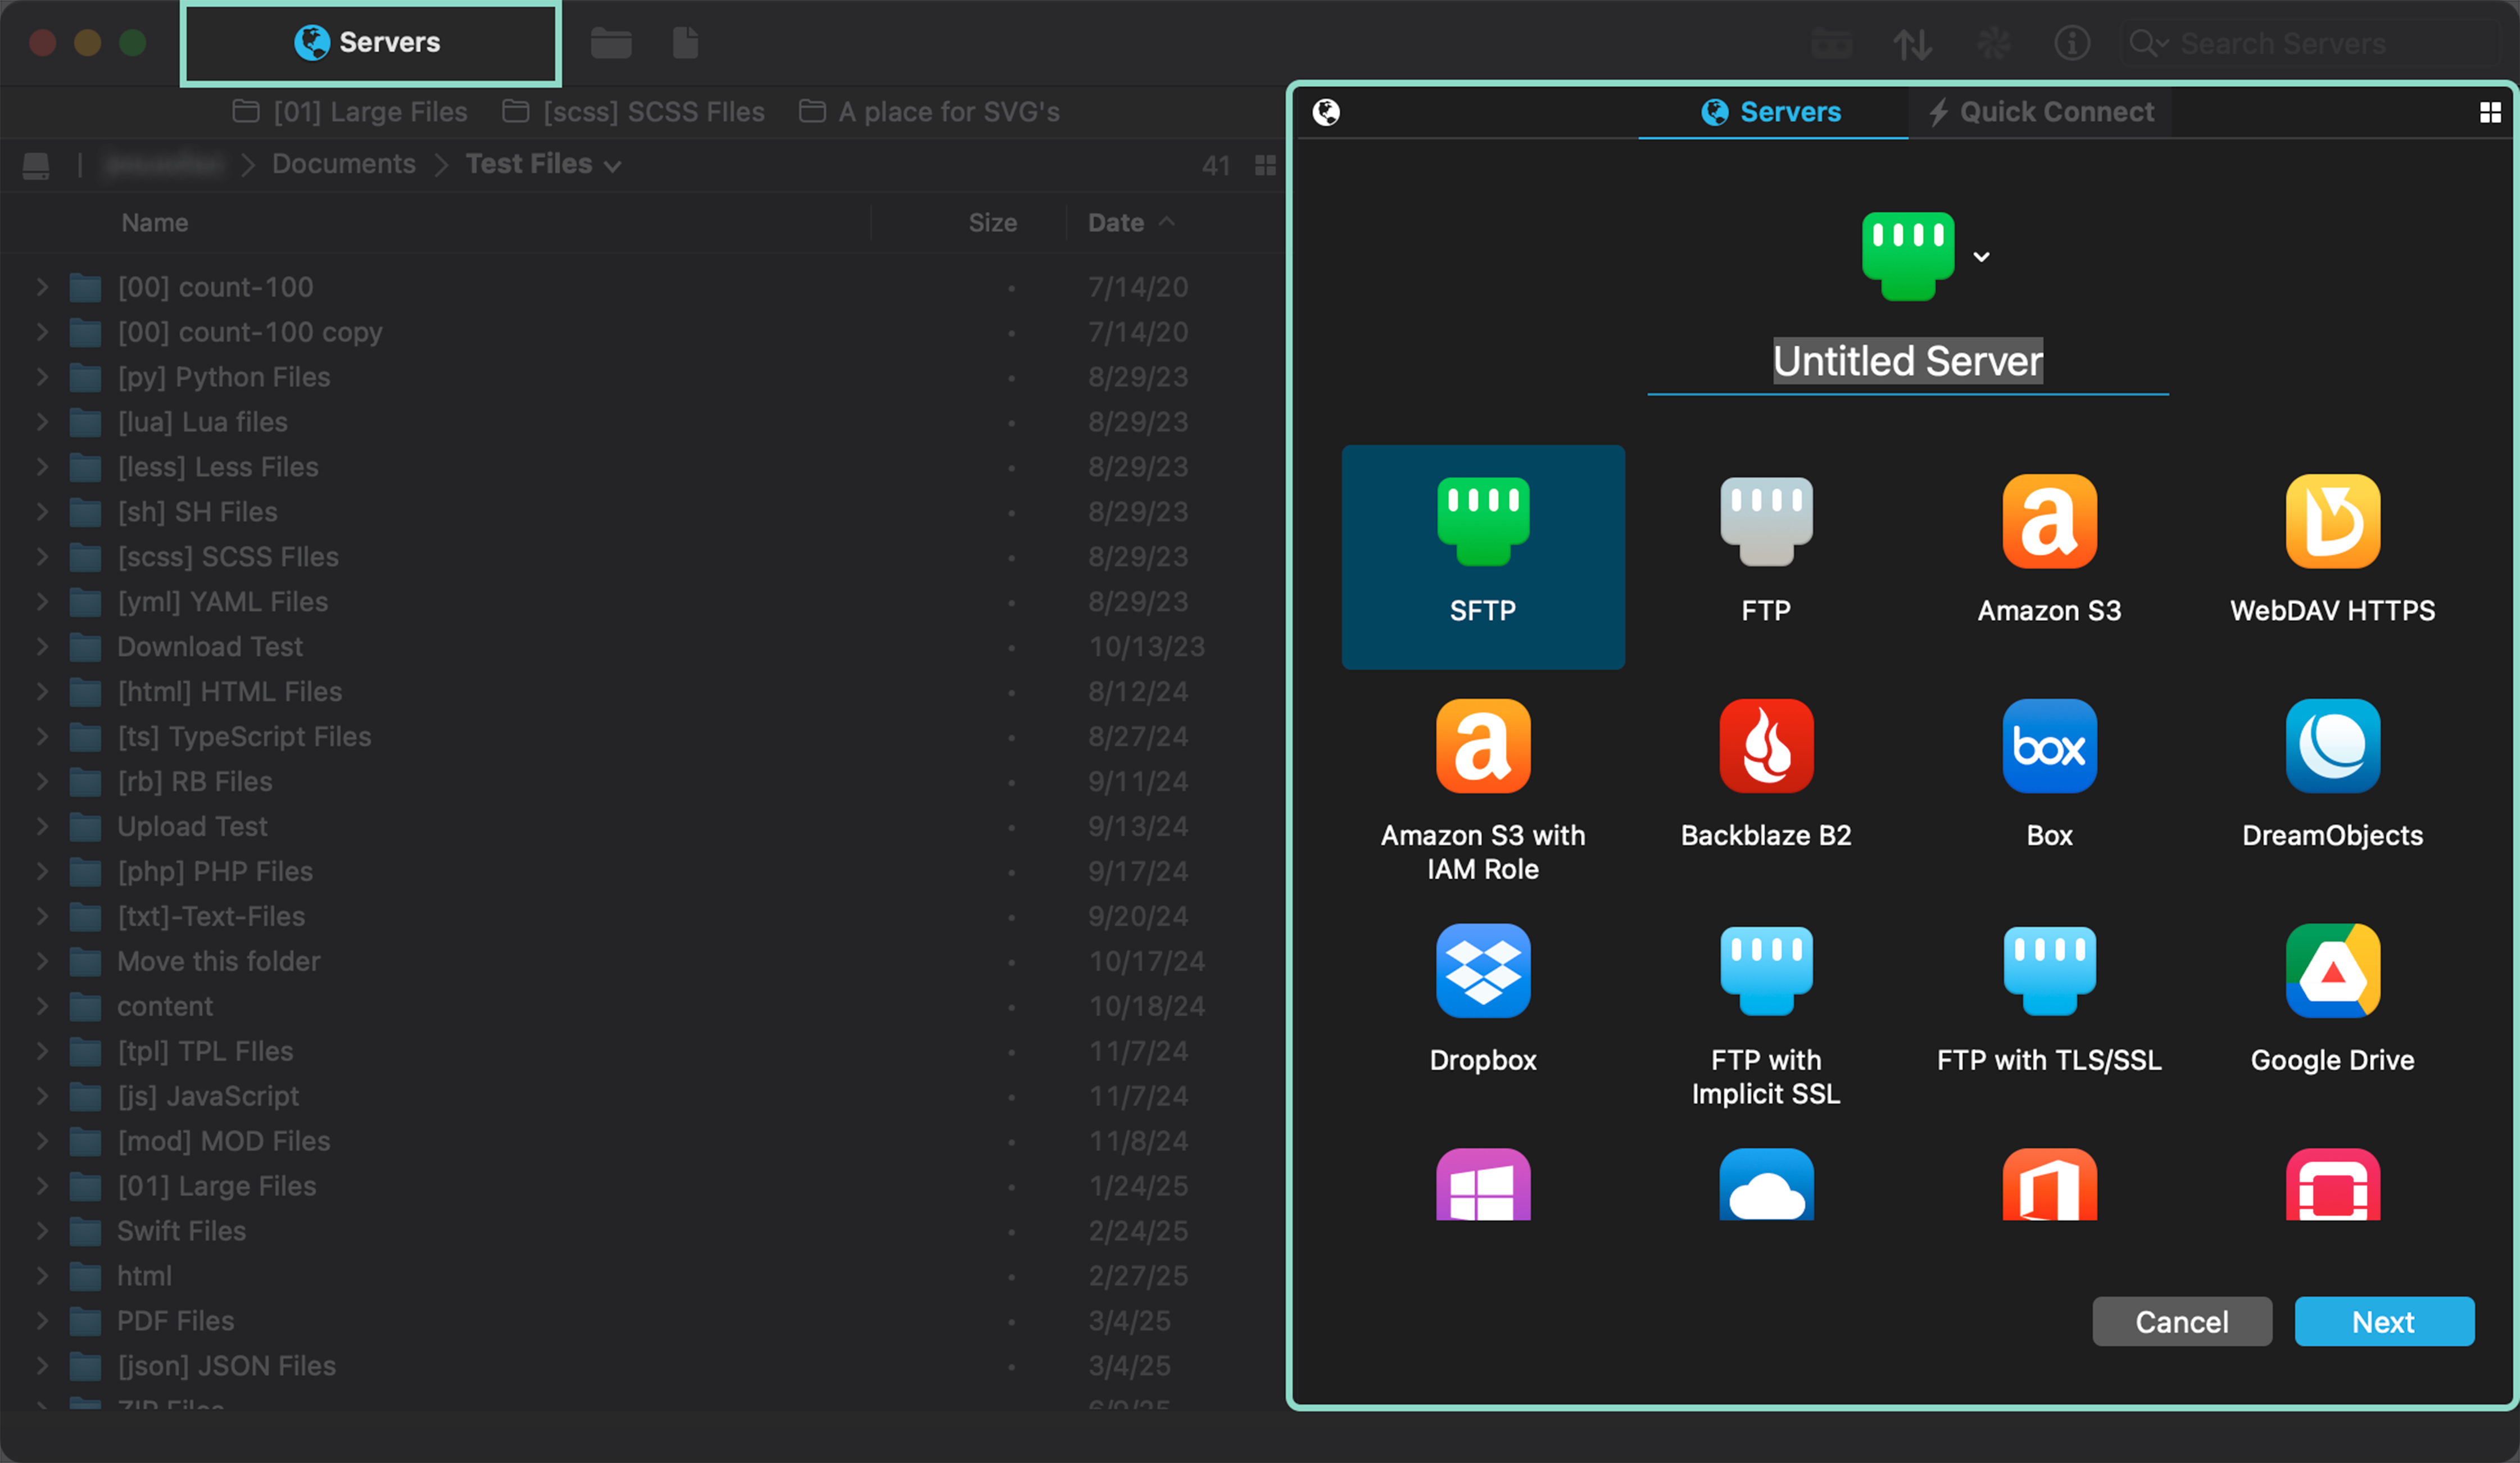Choose FTP with TLS/SSL icon
The width and height of the screenshot is (2520, 1463).
click(x=2049, y=971)
